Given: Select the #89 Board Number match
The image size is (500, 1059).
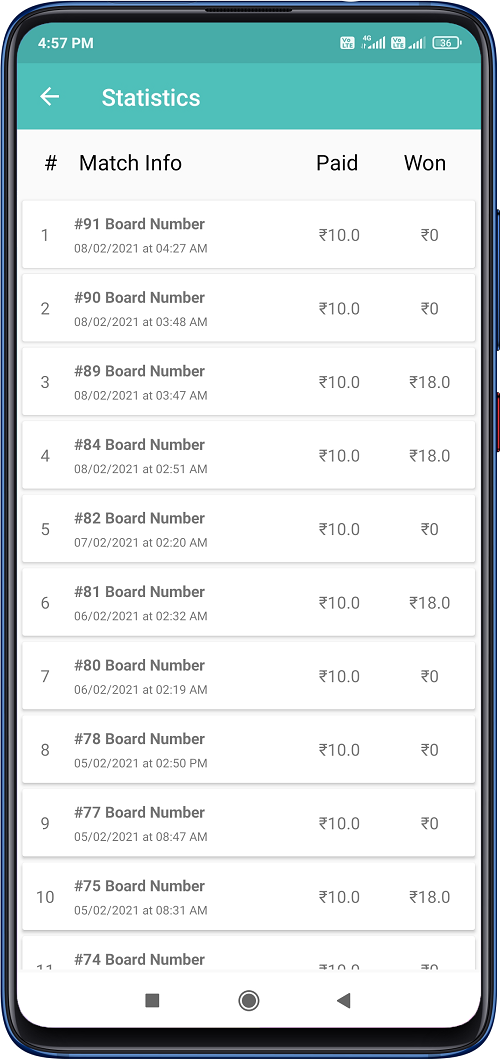Looking at the screenshot, I should coord(249,382).
